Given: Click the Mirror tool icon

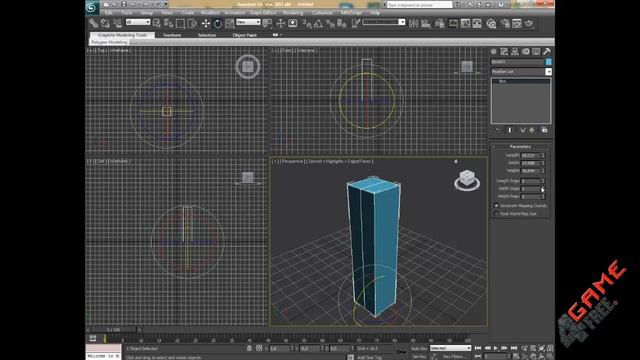Looking at the screenshot, I should click(x=413, y=23).
